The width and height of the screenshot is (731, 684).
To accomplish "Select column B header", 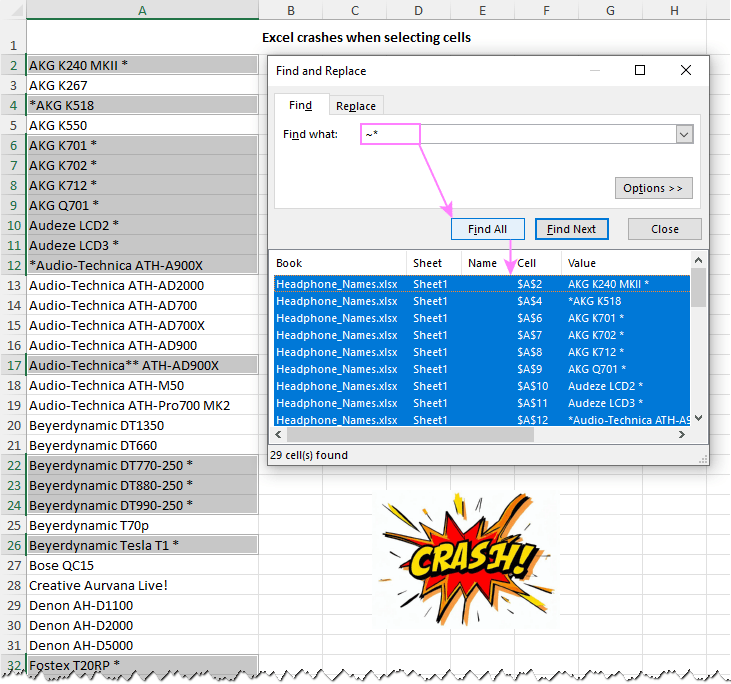I will point(290,10).
